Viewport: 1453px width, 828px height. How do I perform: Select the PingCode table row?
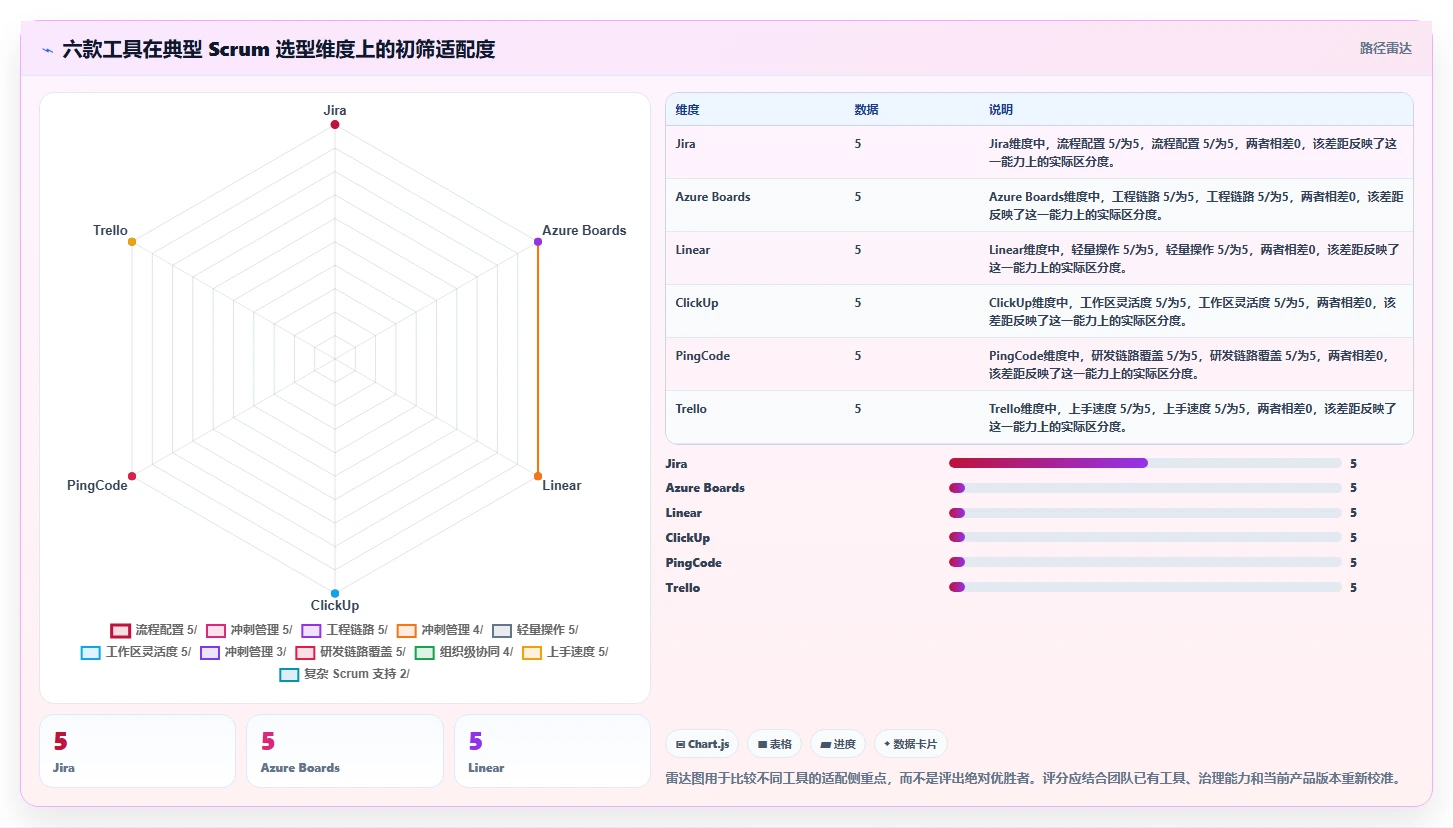[1039, 364]
